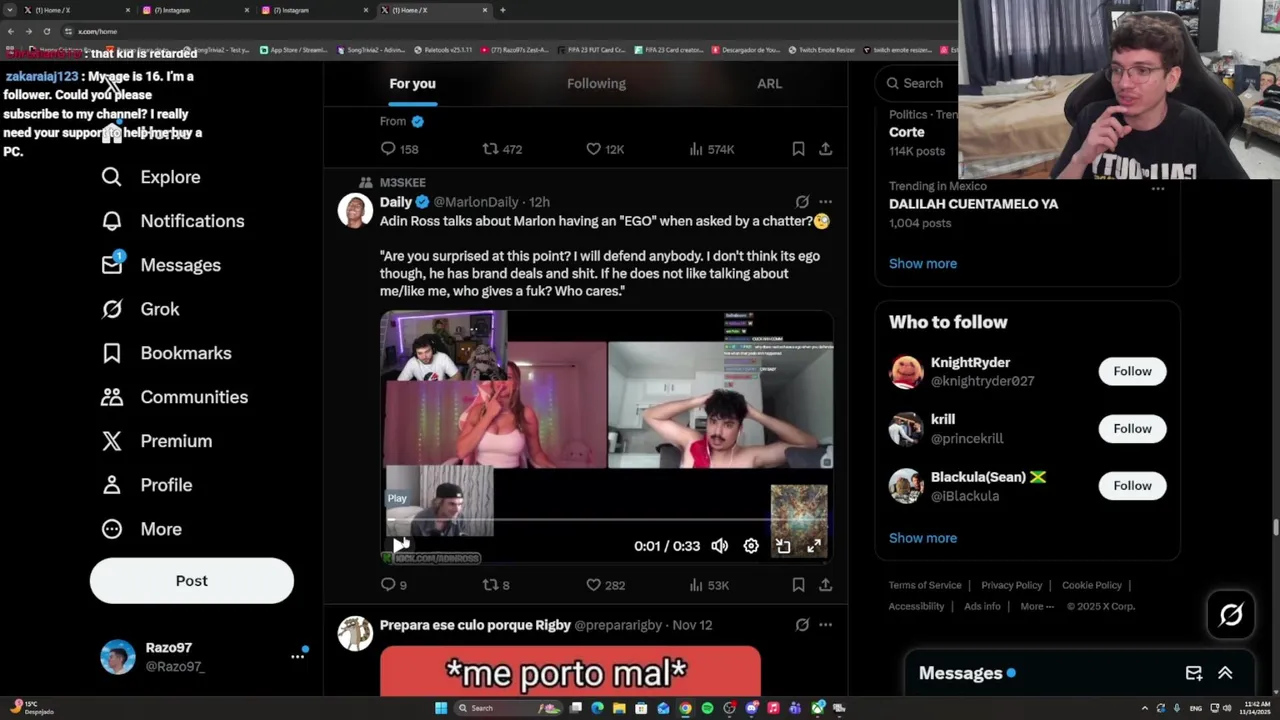Share the Daily tweet

coord(825,585)
